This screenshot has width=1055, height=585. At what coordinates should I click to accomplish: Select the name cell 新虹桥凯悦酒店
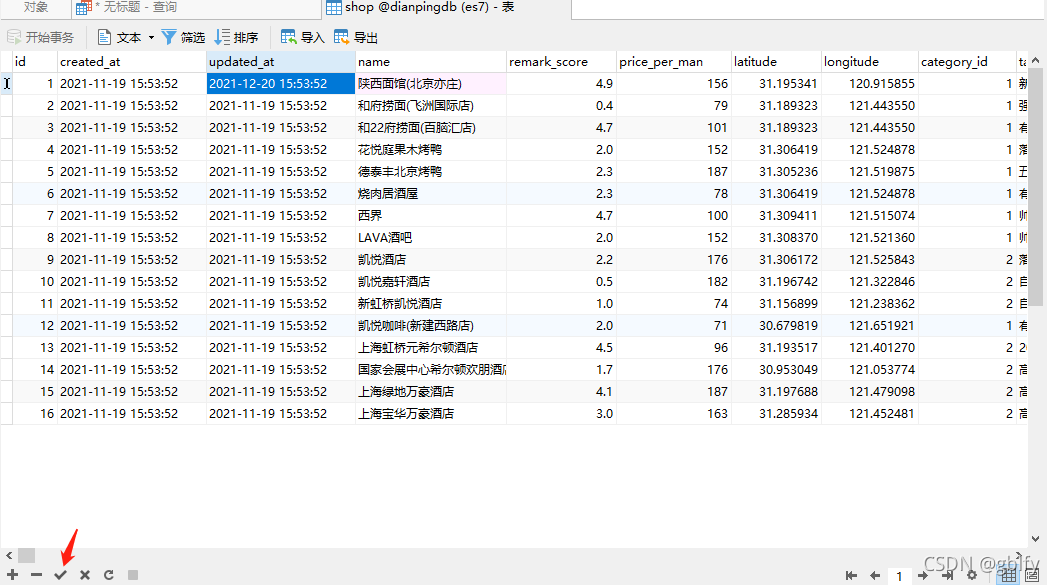431,304
